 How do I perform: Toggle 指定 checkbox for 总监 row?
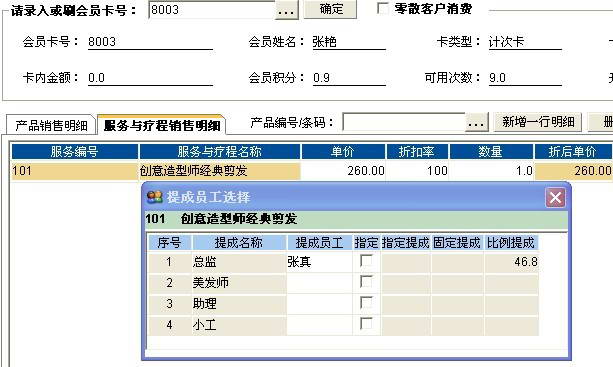tap(366, 261)
